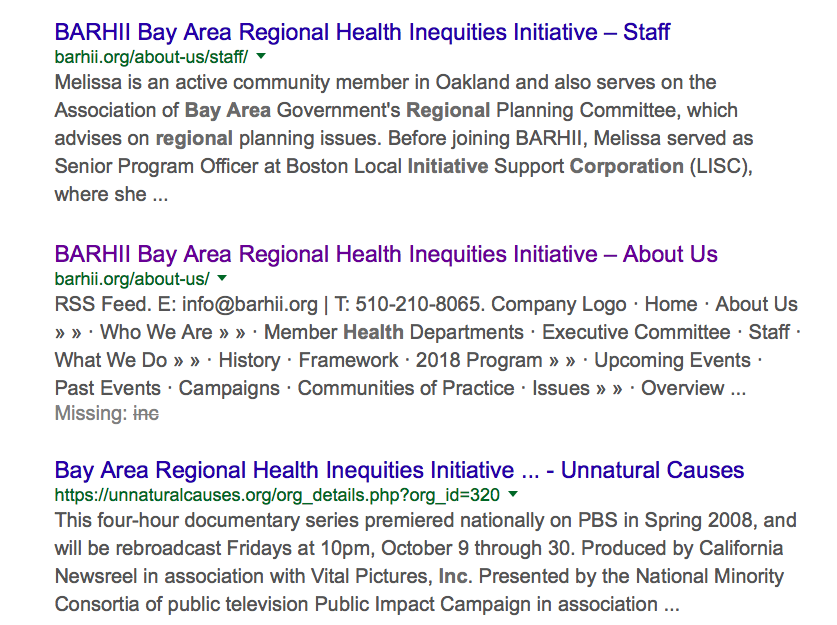Click the struck-through "inc" missing term
Screen dimensions: 837x625
[x=146, y=413]
